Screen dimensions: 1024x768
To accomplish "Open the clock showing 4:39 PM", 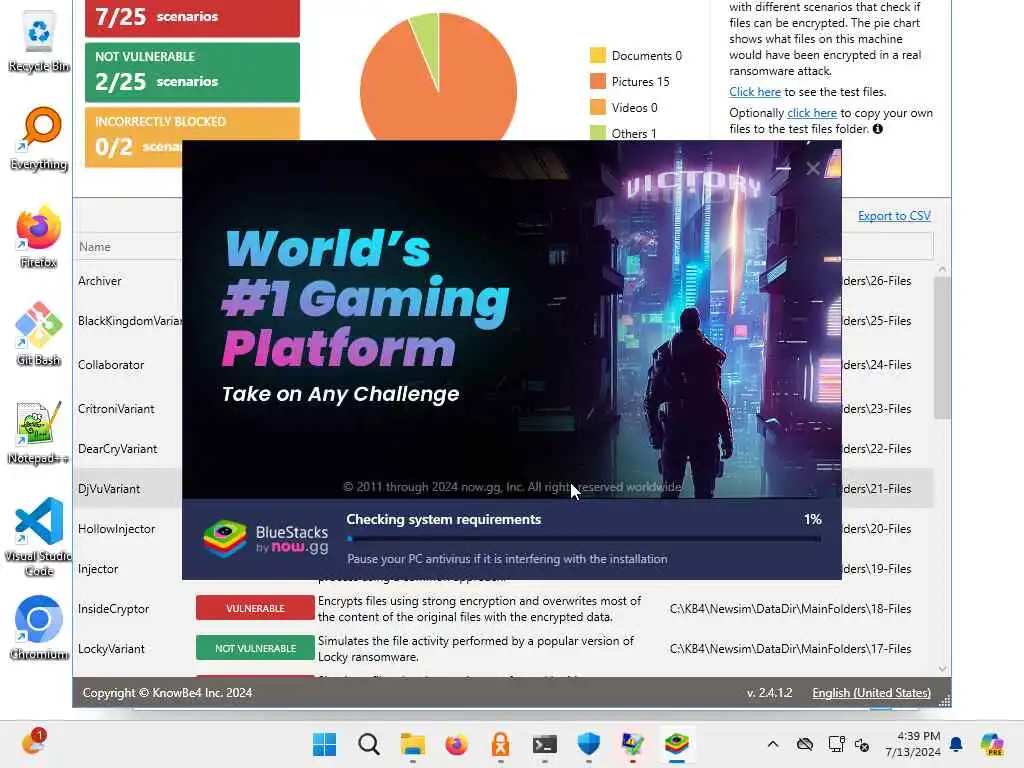I will pyautogui.click(x=912, y=744).
